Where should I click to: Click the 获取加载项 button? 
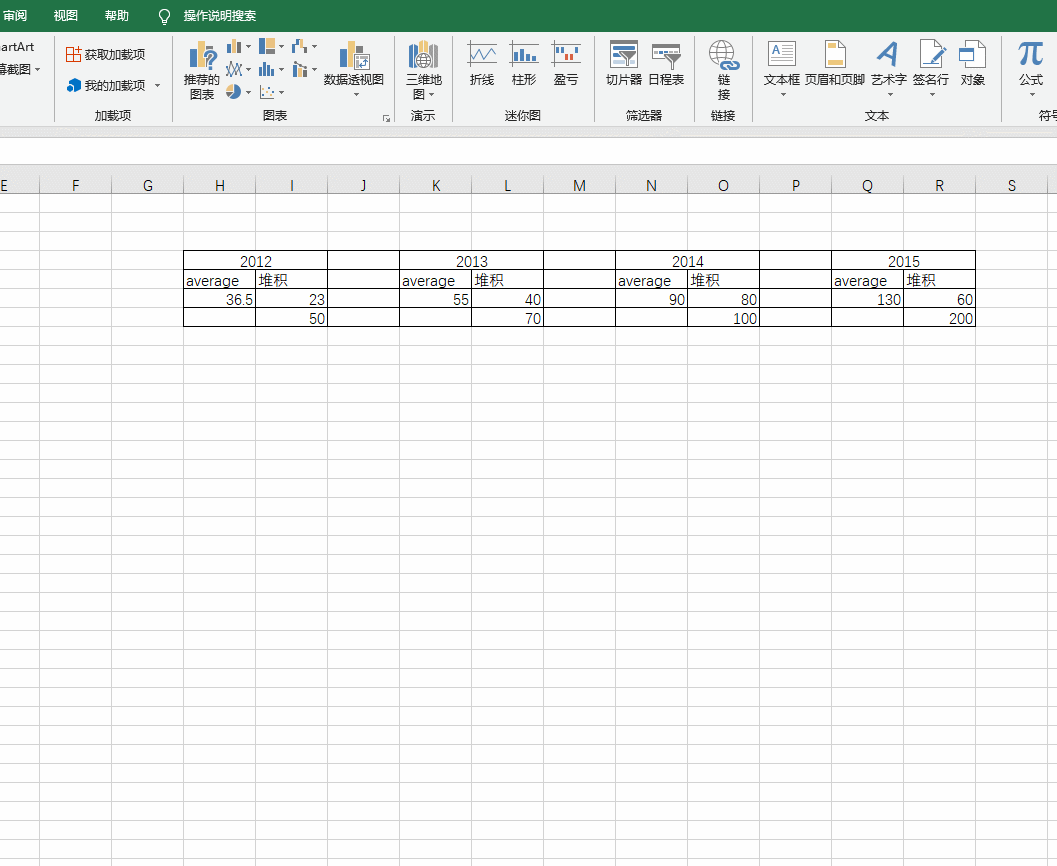(x=107, y=54)
